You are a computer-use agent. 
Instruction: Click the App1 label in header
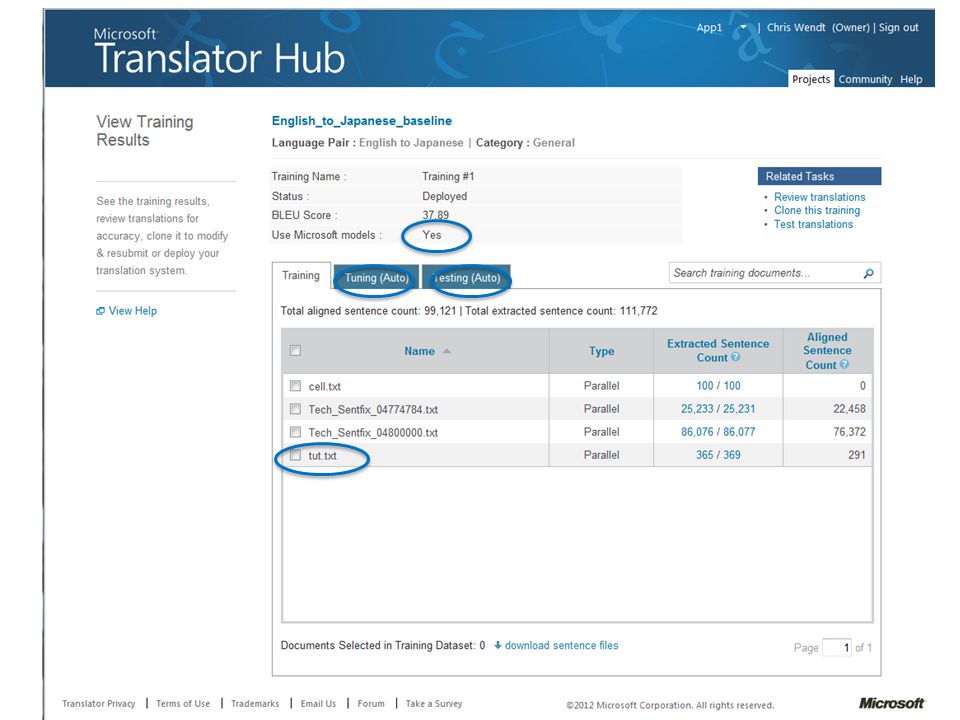709,28
